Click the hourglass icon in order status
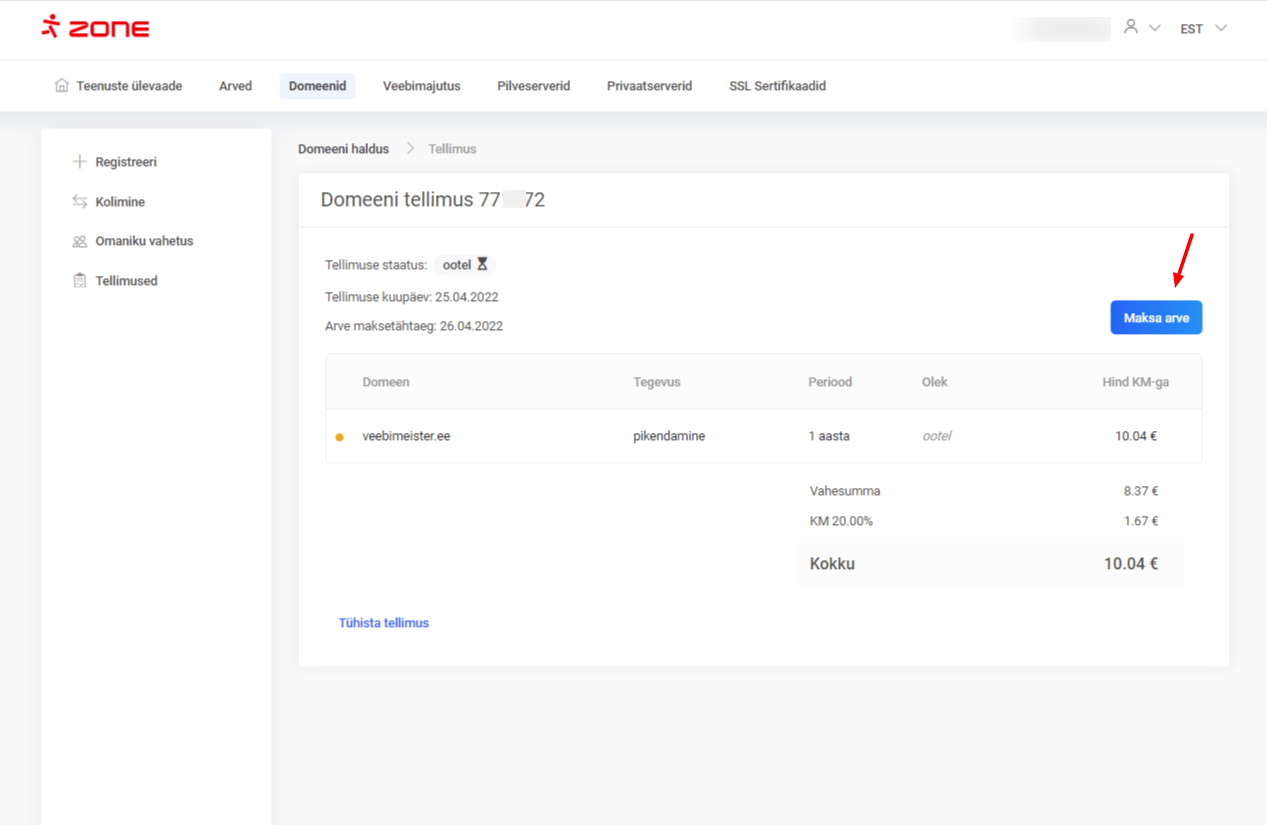 coord(482,265)
